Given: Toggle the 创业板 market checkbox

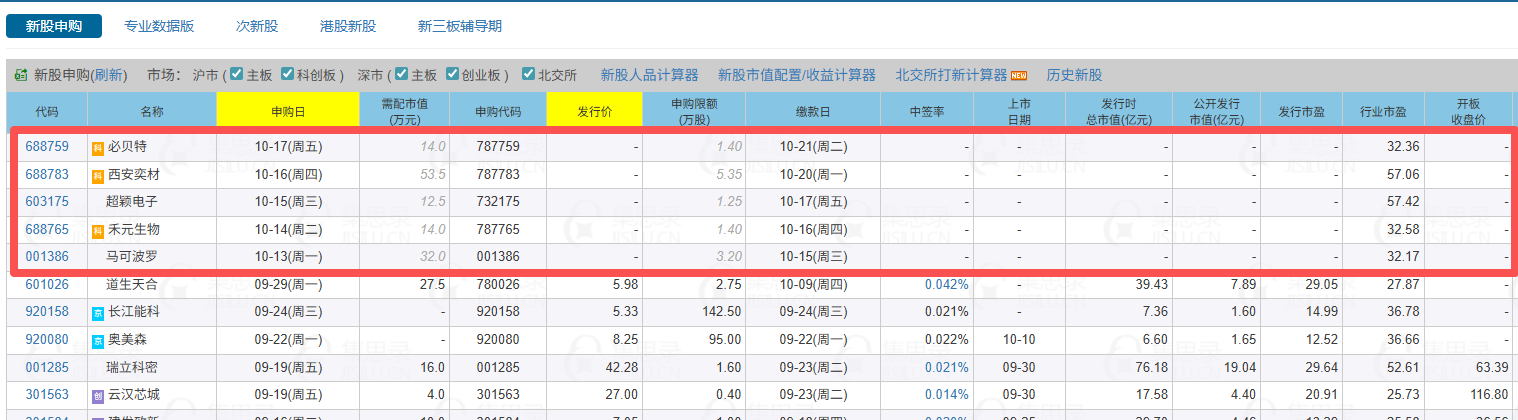Looking at the screenshot, I should [452, 74].
